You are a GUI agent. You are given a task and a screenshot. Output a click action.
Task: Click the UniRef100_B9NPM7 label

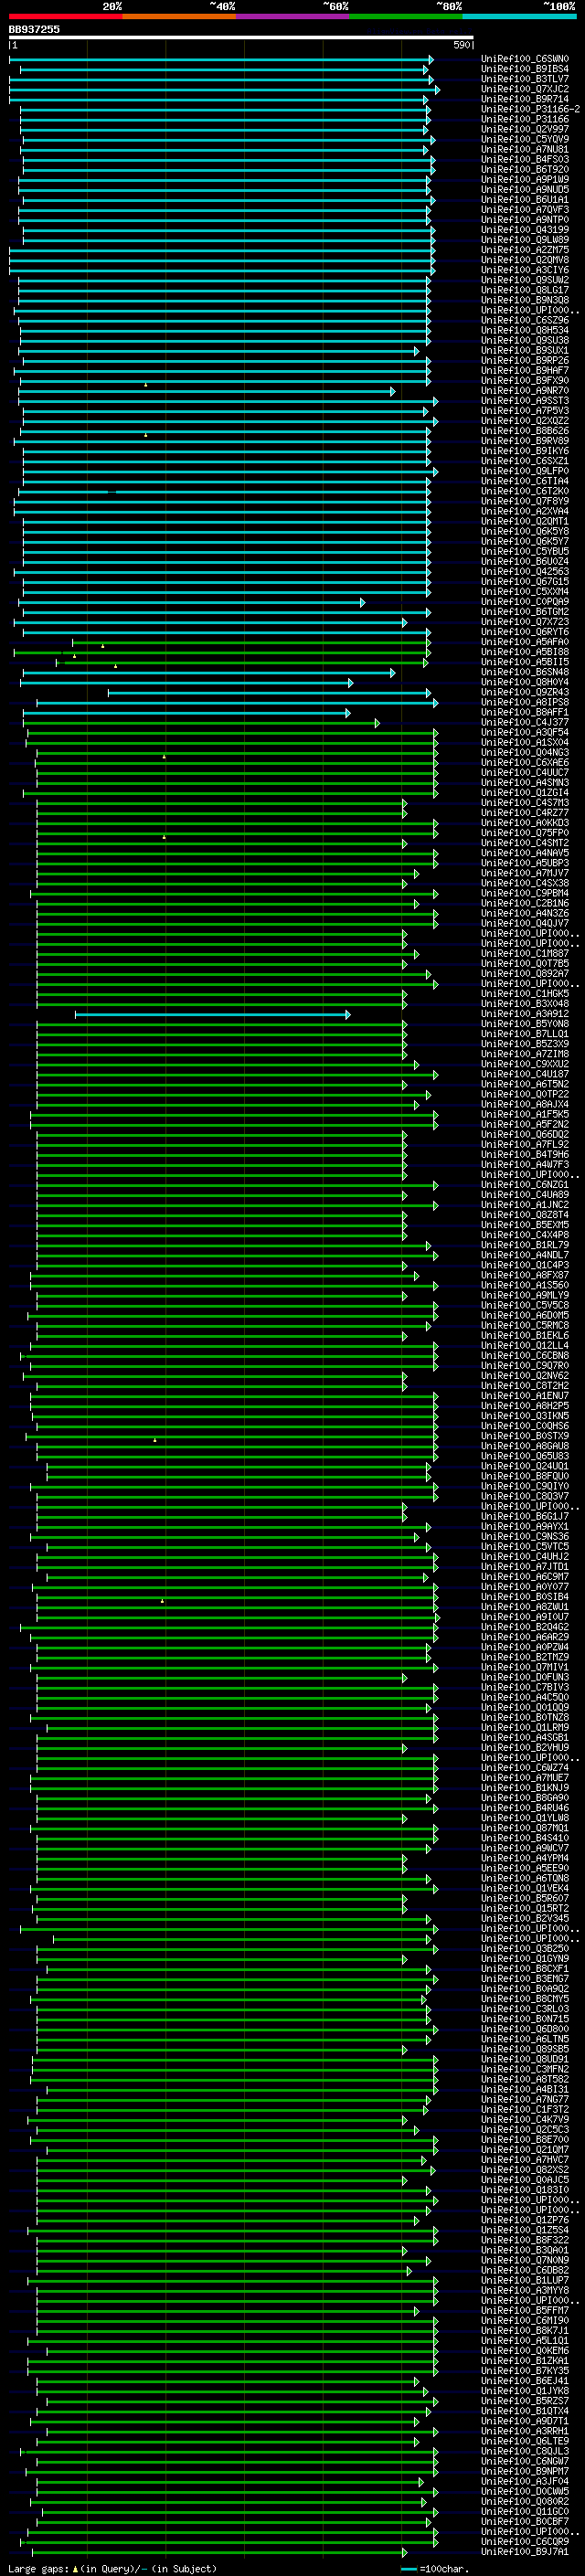525,2471
